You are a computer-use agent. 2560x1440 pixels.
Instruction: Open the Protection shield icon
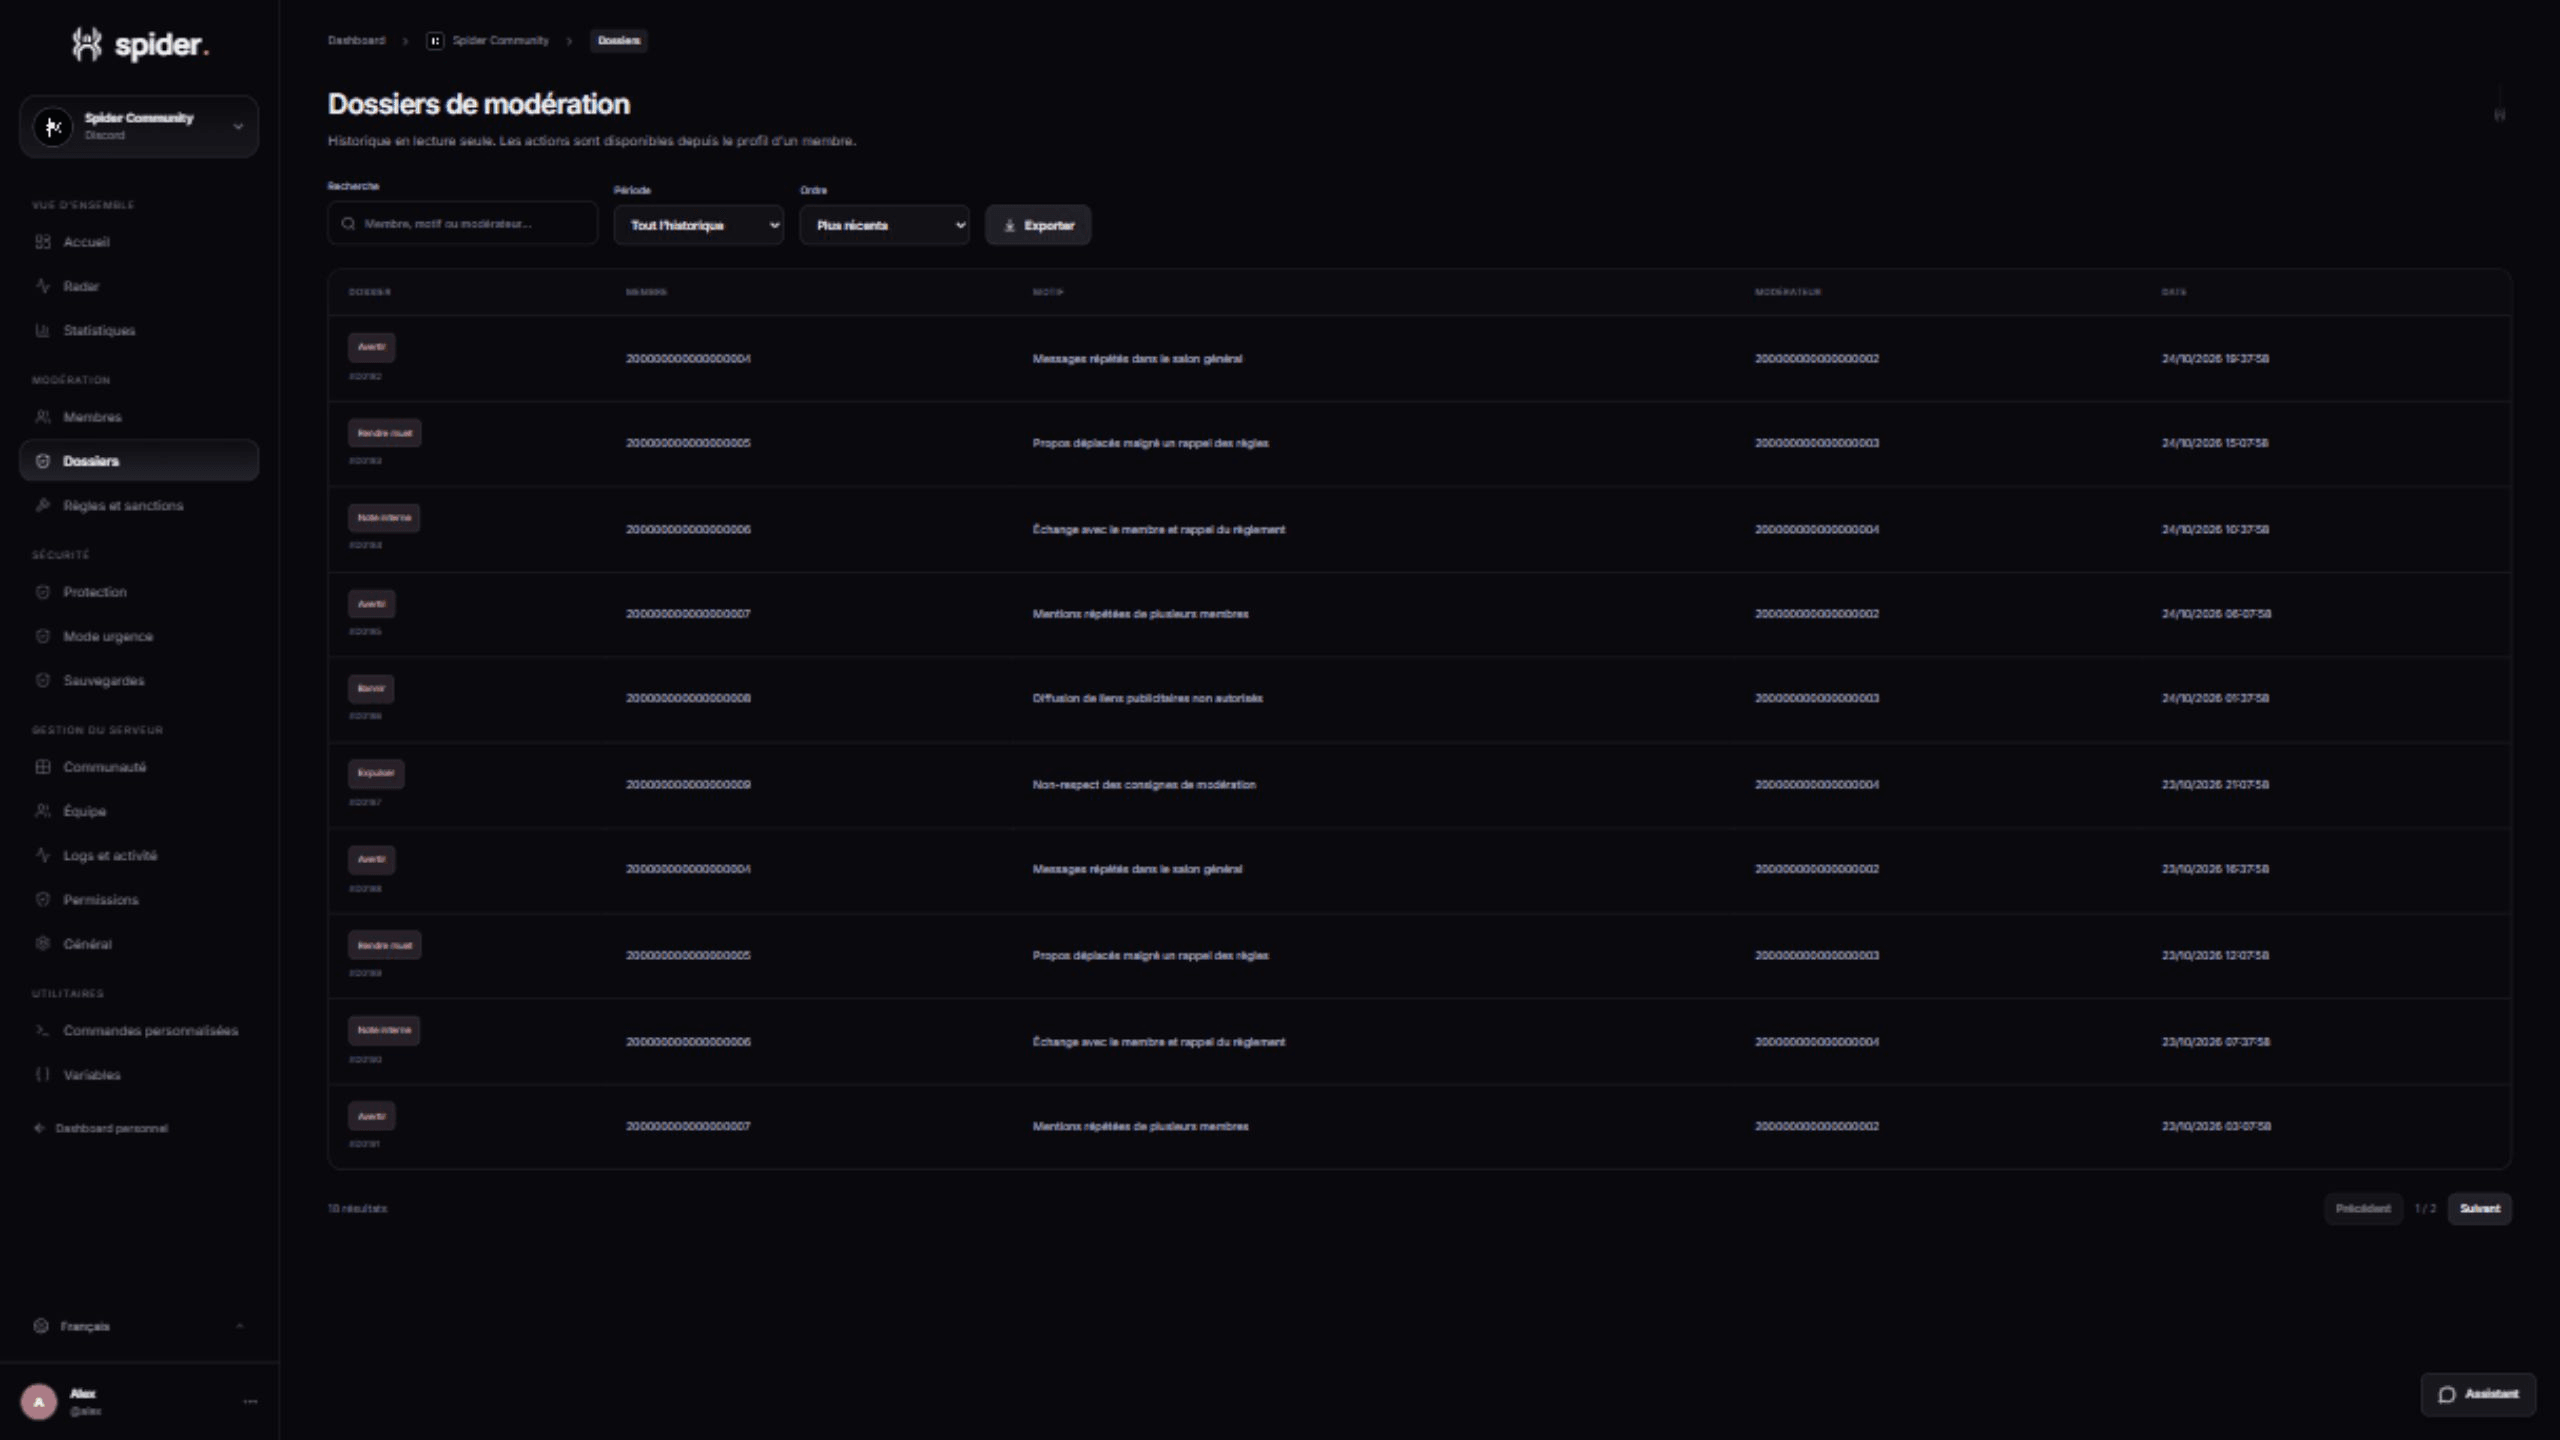(x=42, y=592)
